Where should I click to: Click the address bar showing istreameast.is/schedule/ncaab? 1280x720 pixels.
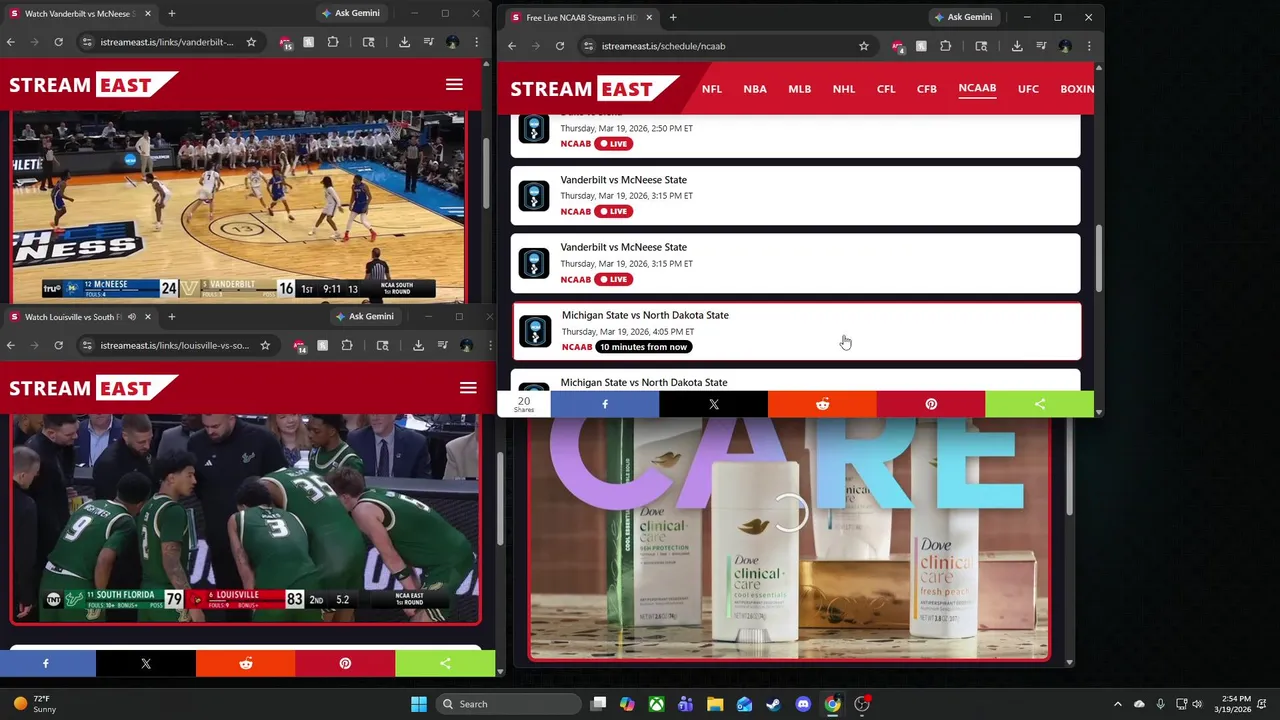coord(720,46)
